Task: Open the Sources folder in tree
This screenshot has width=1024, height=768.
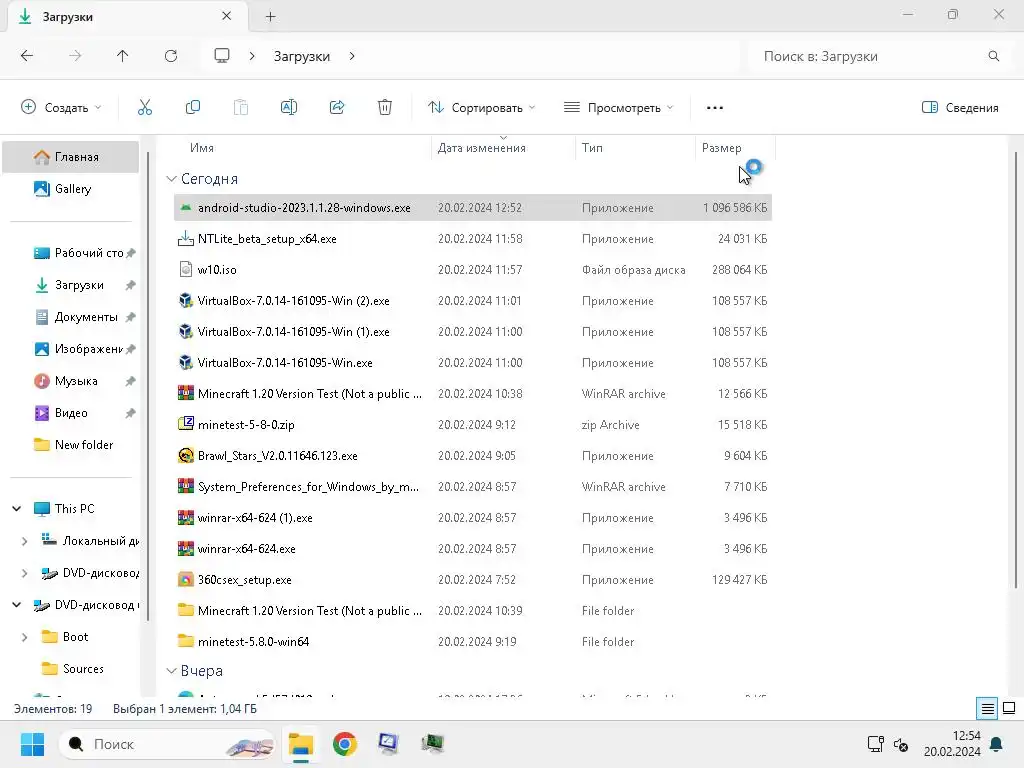Action: (x=71, y=669)
